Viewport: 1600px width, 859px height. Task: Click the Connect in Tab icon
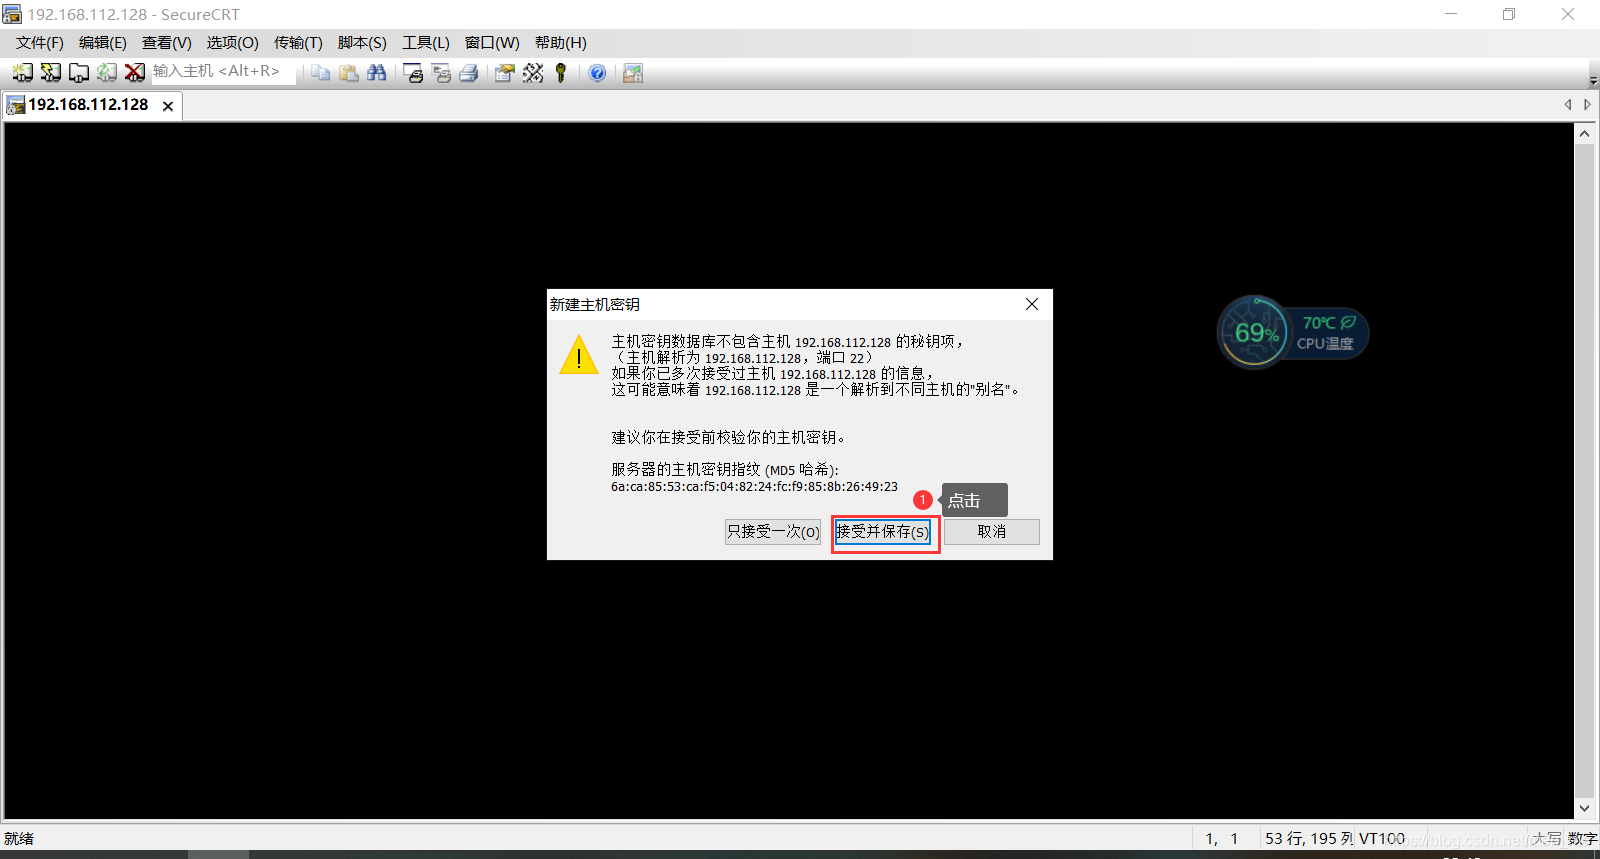(x=78, y=73)
